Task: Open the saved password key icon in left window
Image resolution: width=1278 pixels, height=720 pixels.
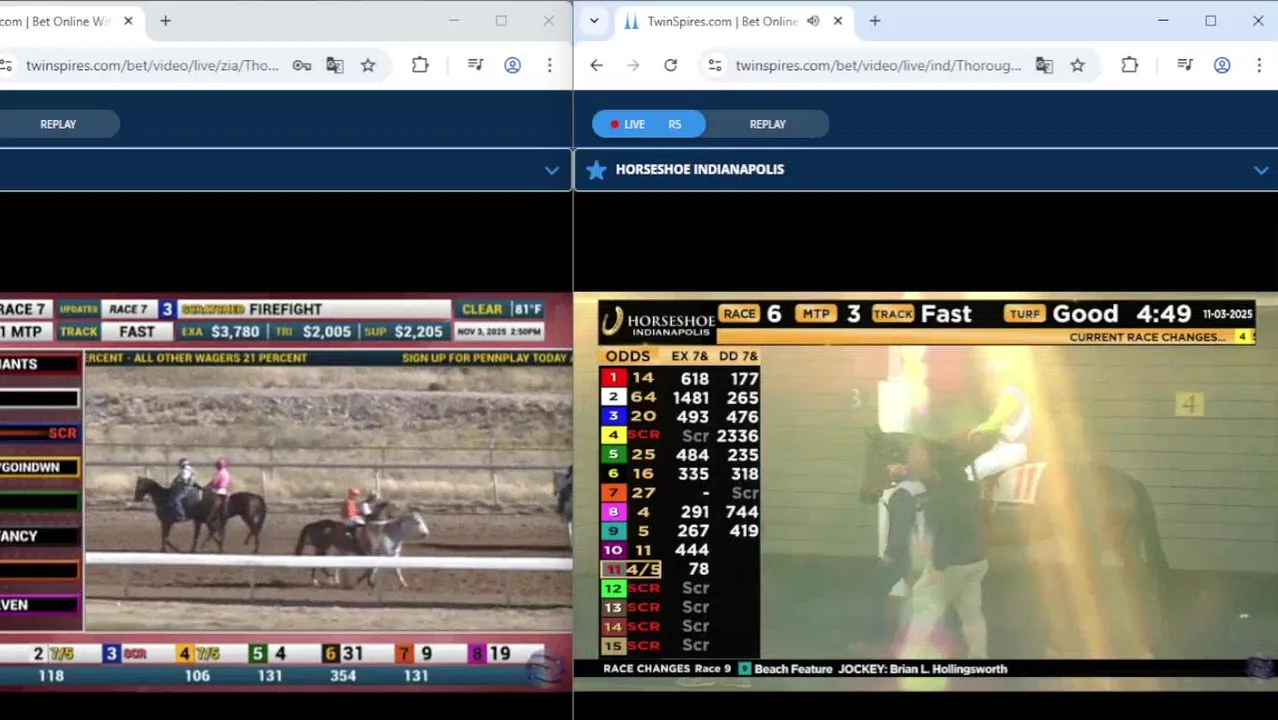Action: pyautogui.click(x=301, y=65)
